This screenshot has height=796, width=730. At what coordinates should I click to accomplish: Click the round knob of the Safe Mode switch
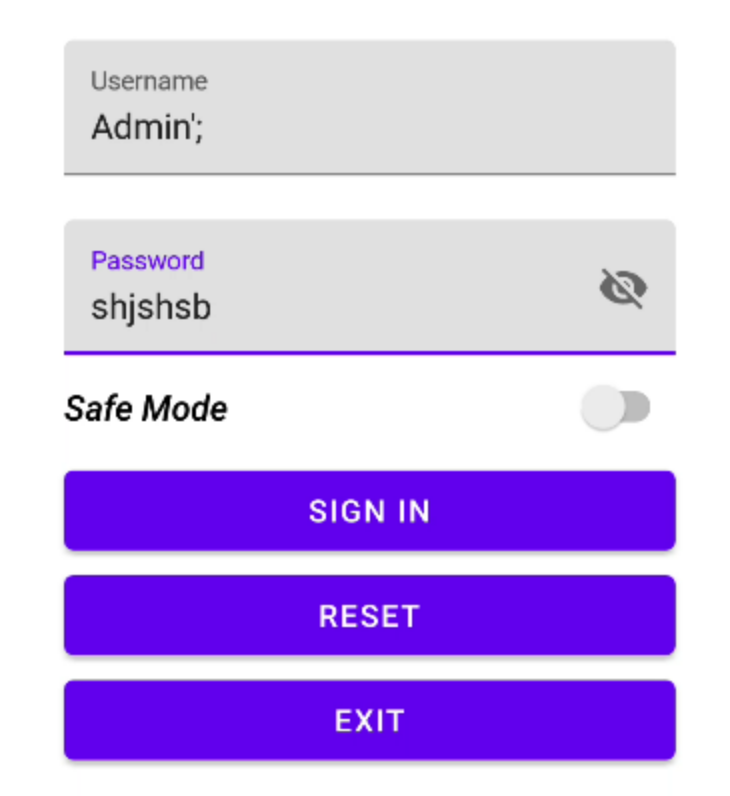click(603, 408)
